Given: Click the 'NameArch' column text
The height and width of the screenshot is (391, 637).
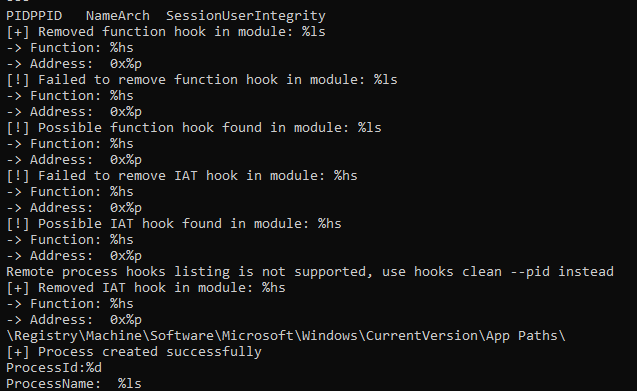Looking at the screenshot, I should click(x=118, y=16).
